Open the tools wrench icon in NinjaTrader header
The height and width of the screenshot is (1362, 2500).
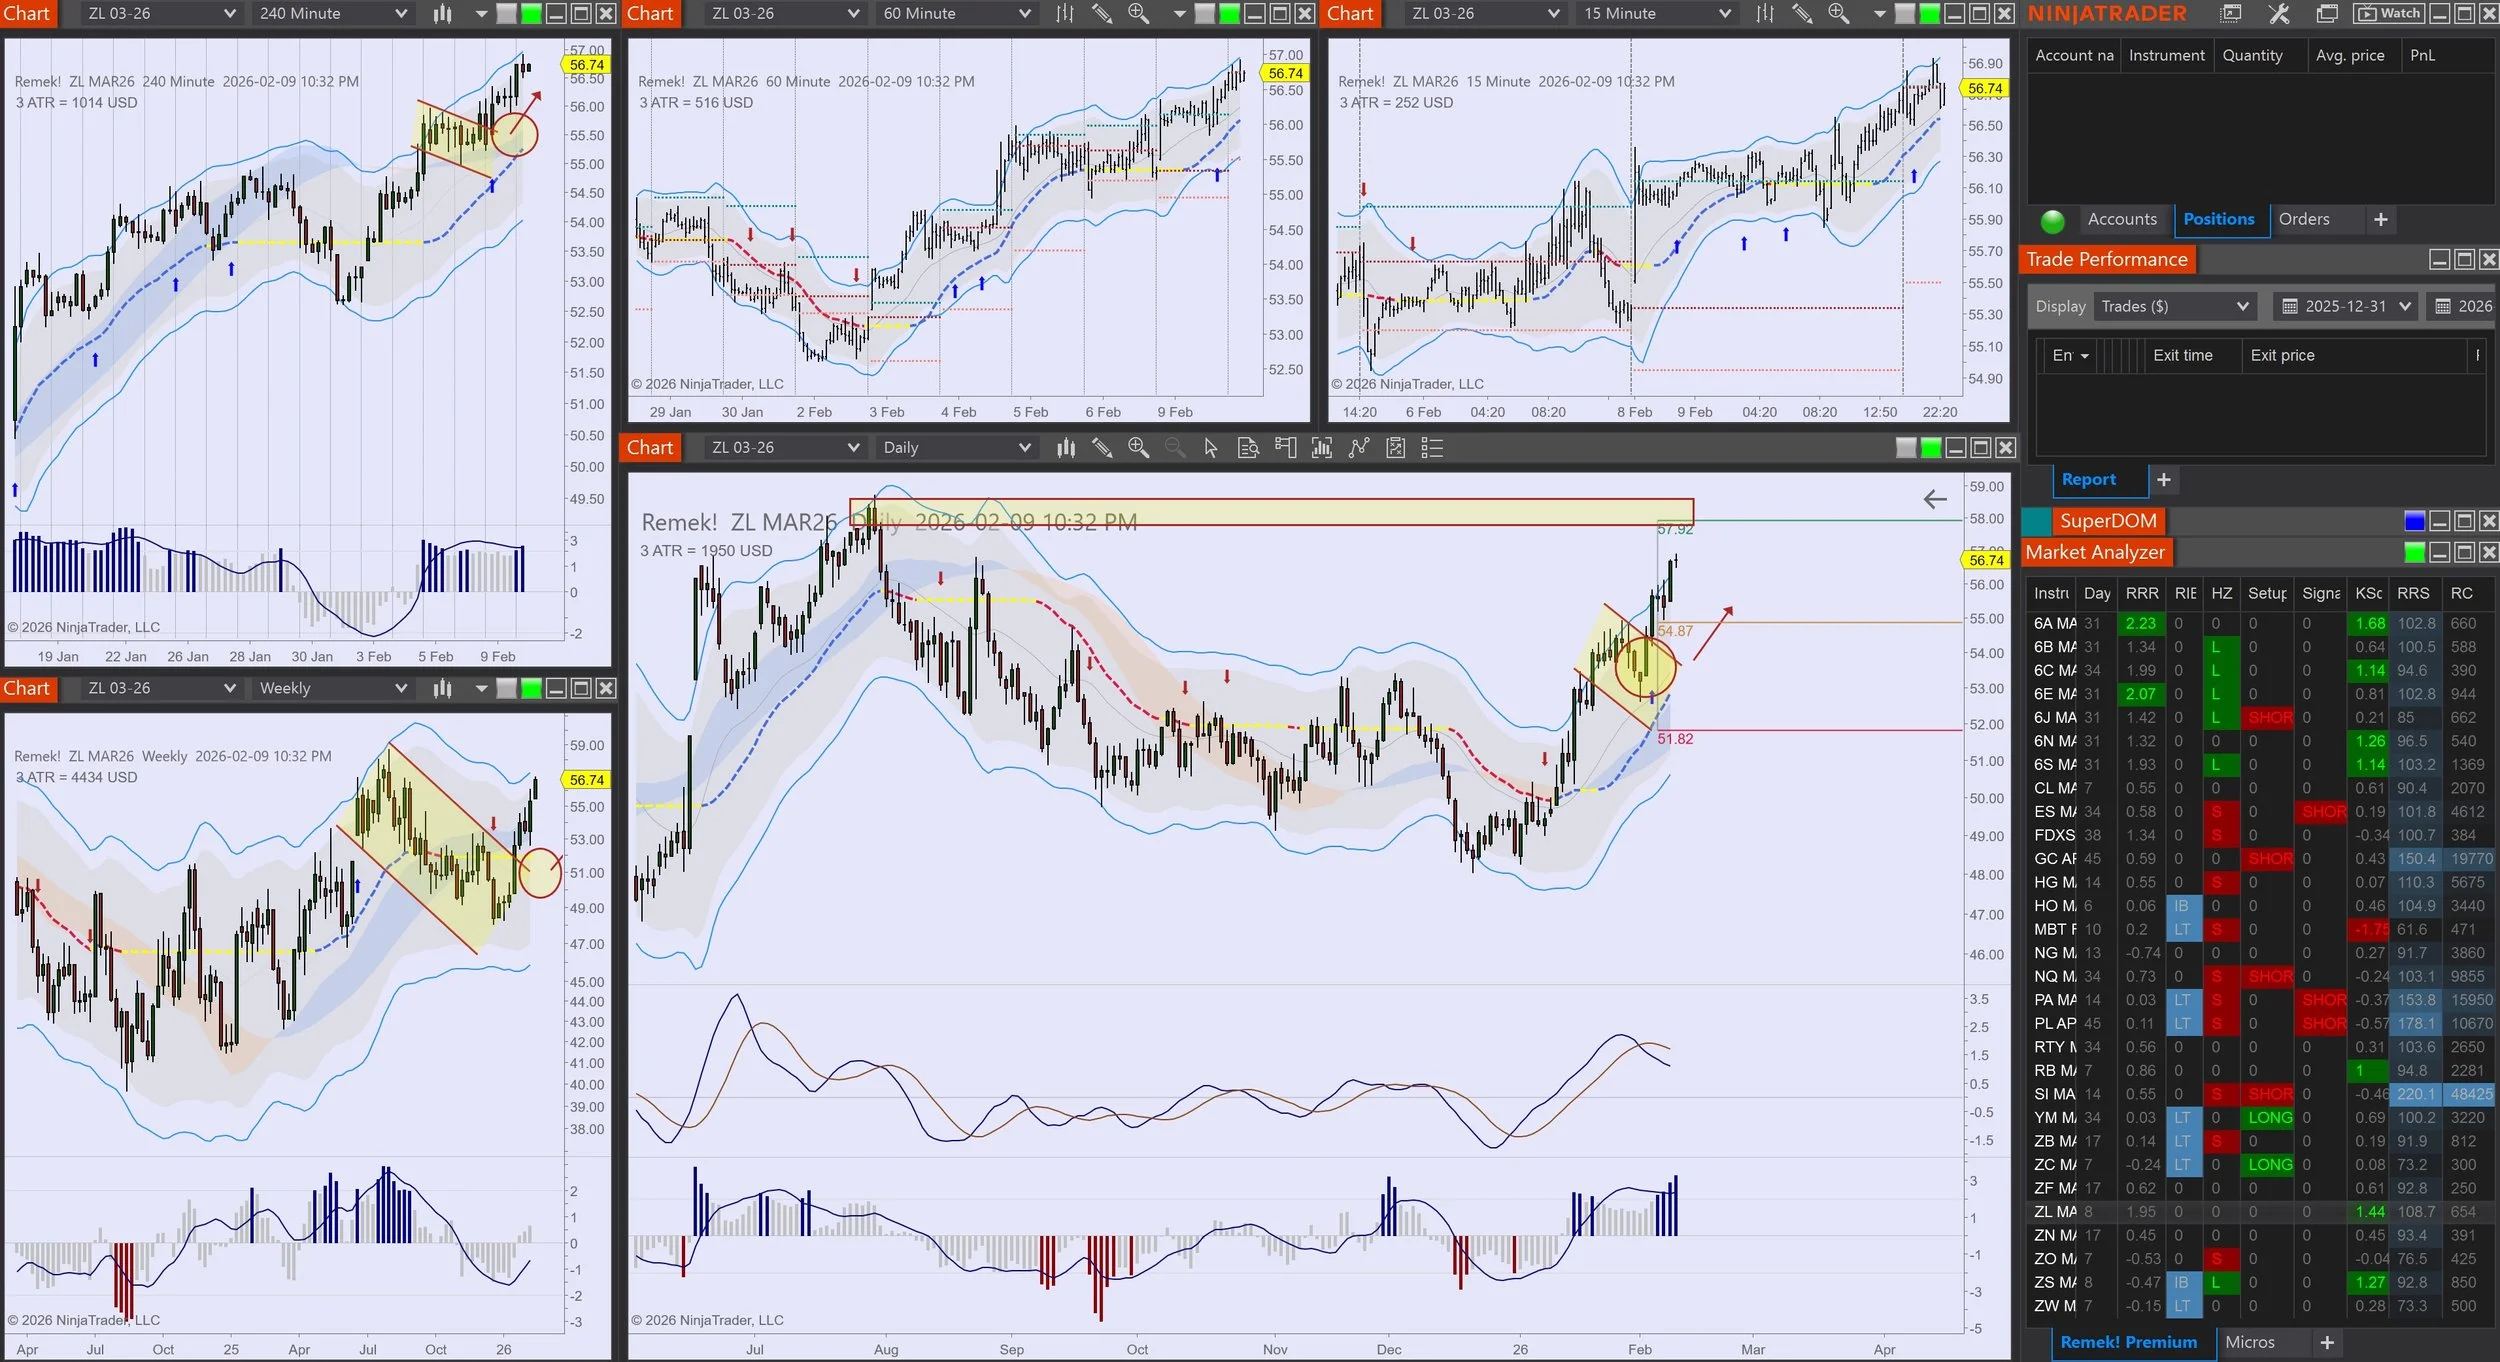tap(2278, 14)
